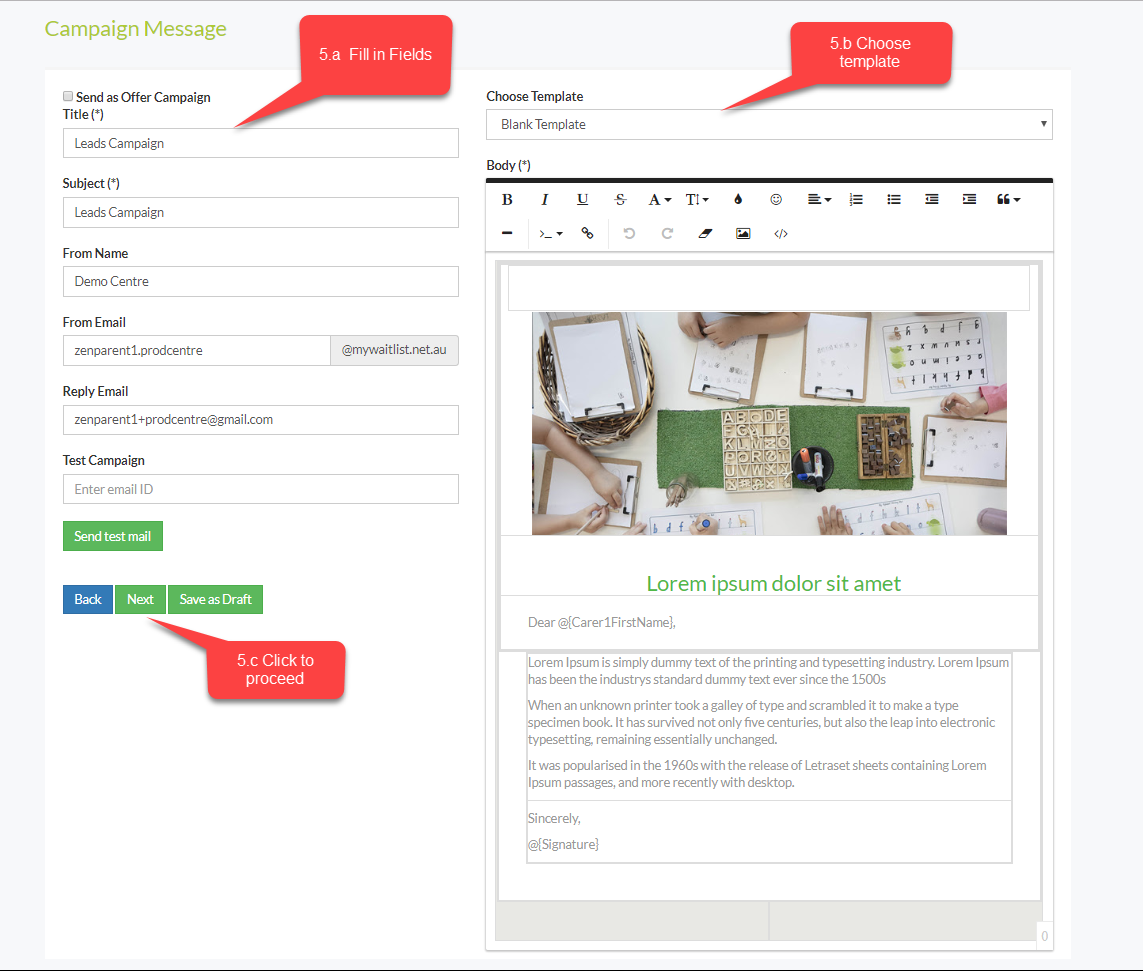Open the special code dropdown
The height and width of the screenshot is (971, 1143).
coord(550,233)
